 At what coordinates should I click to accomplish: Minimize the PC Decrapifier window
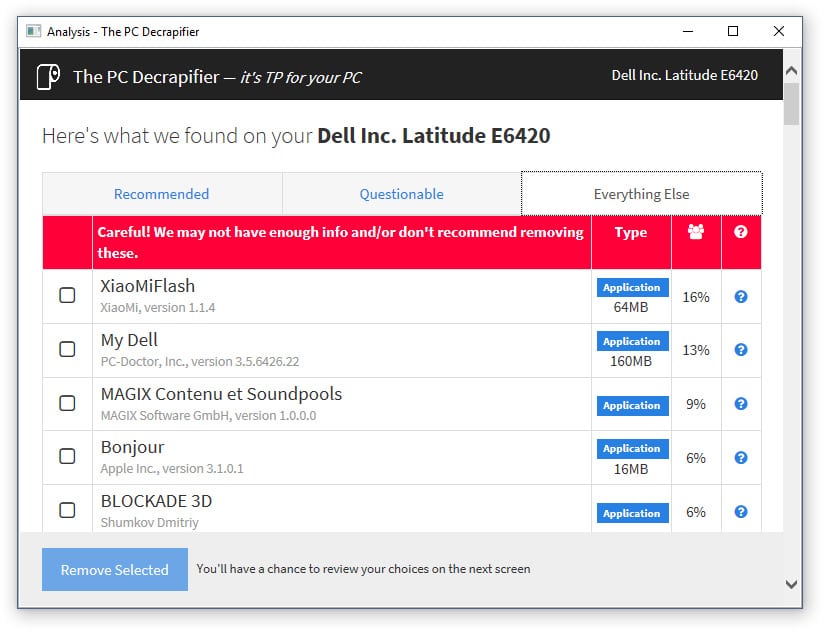click(688, 31)
